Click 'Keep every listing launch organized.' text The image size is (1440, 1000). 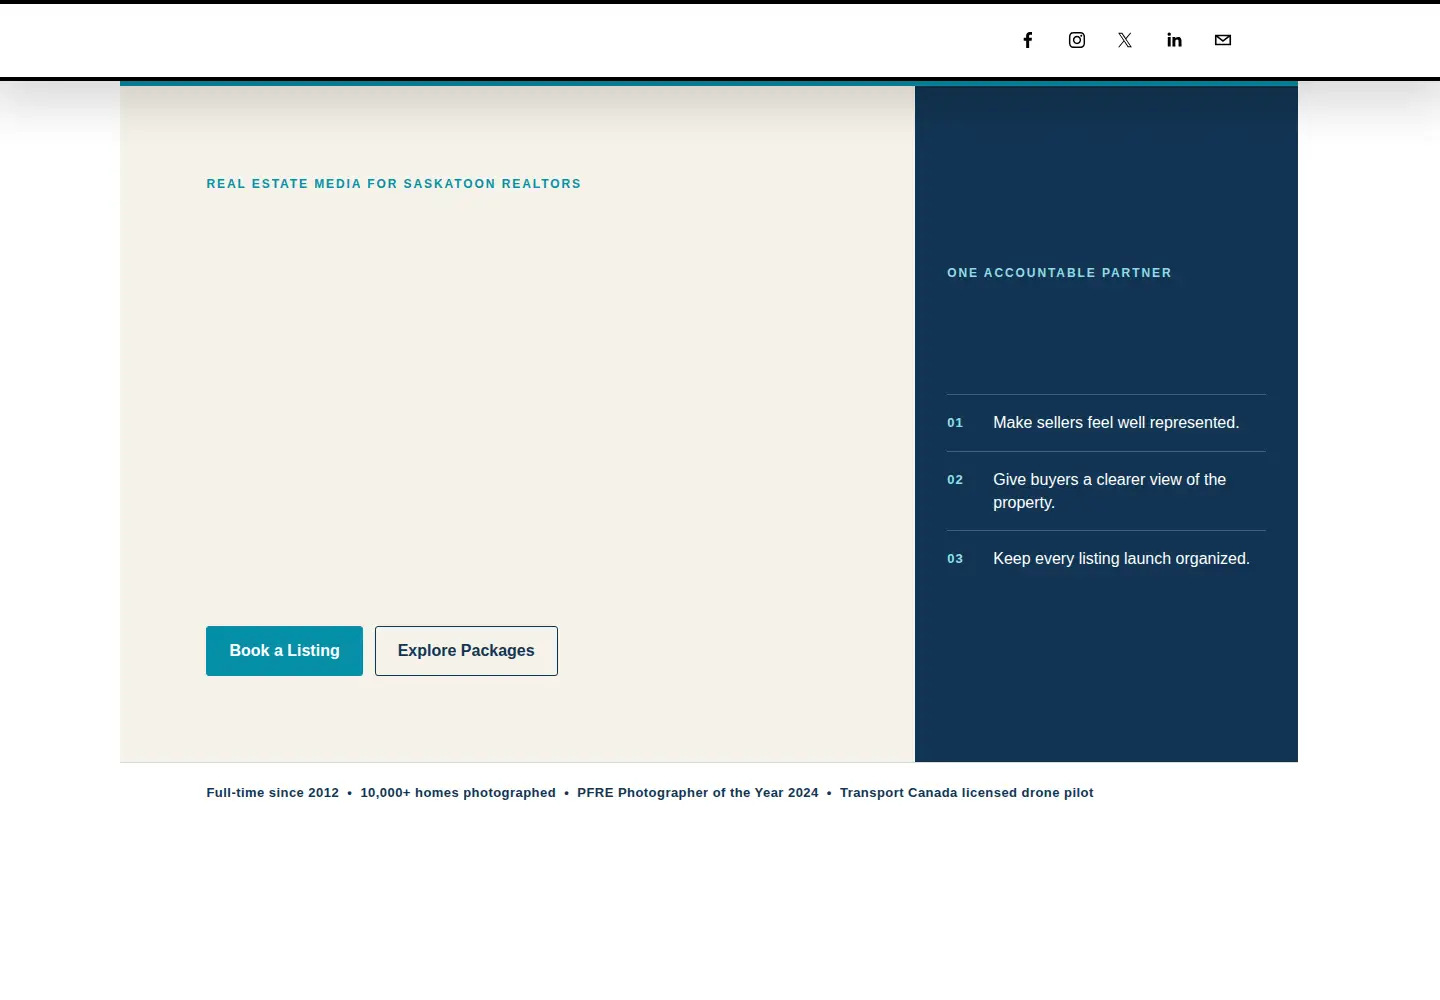click(x=1121, y=559)
